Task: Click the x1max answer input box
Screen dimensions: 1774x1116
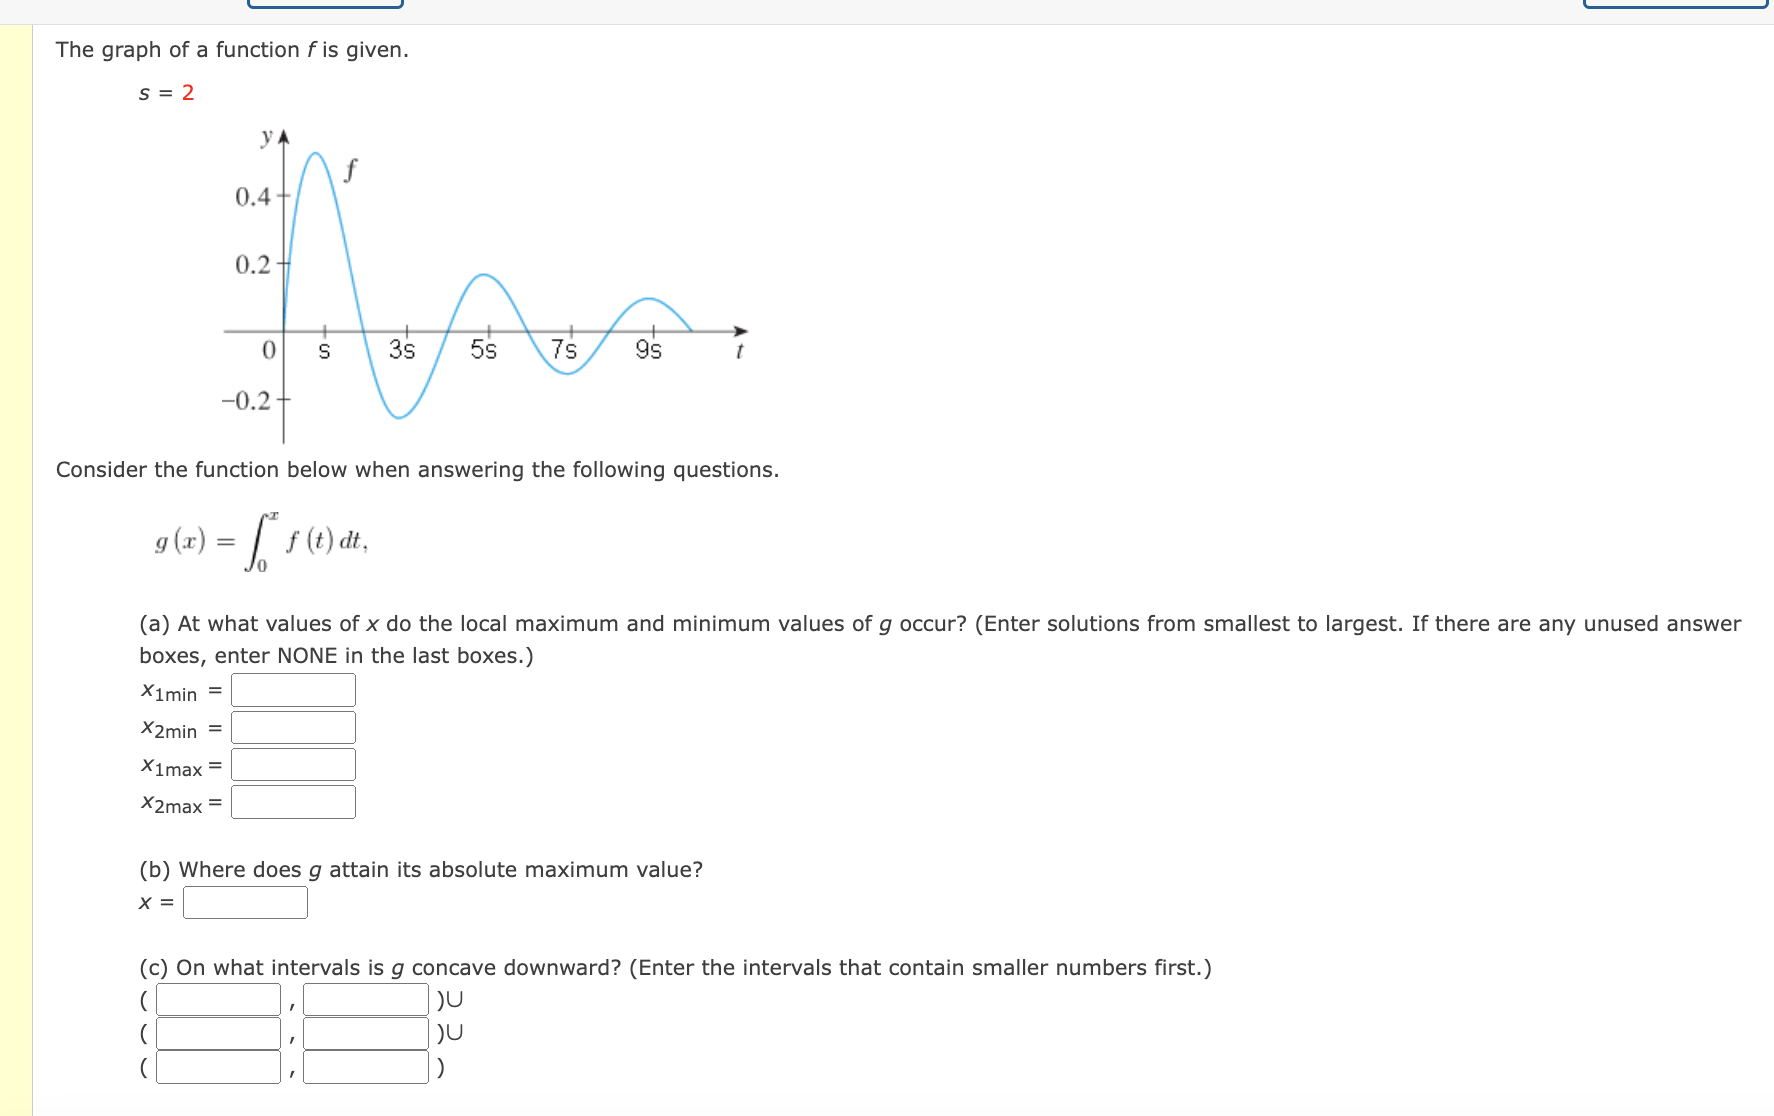Action: [x=294, y=764]
